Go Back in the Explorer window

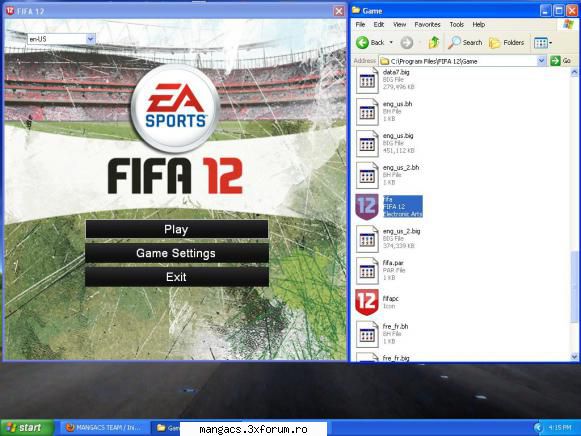[371, 43]
